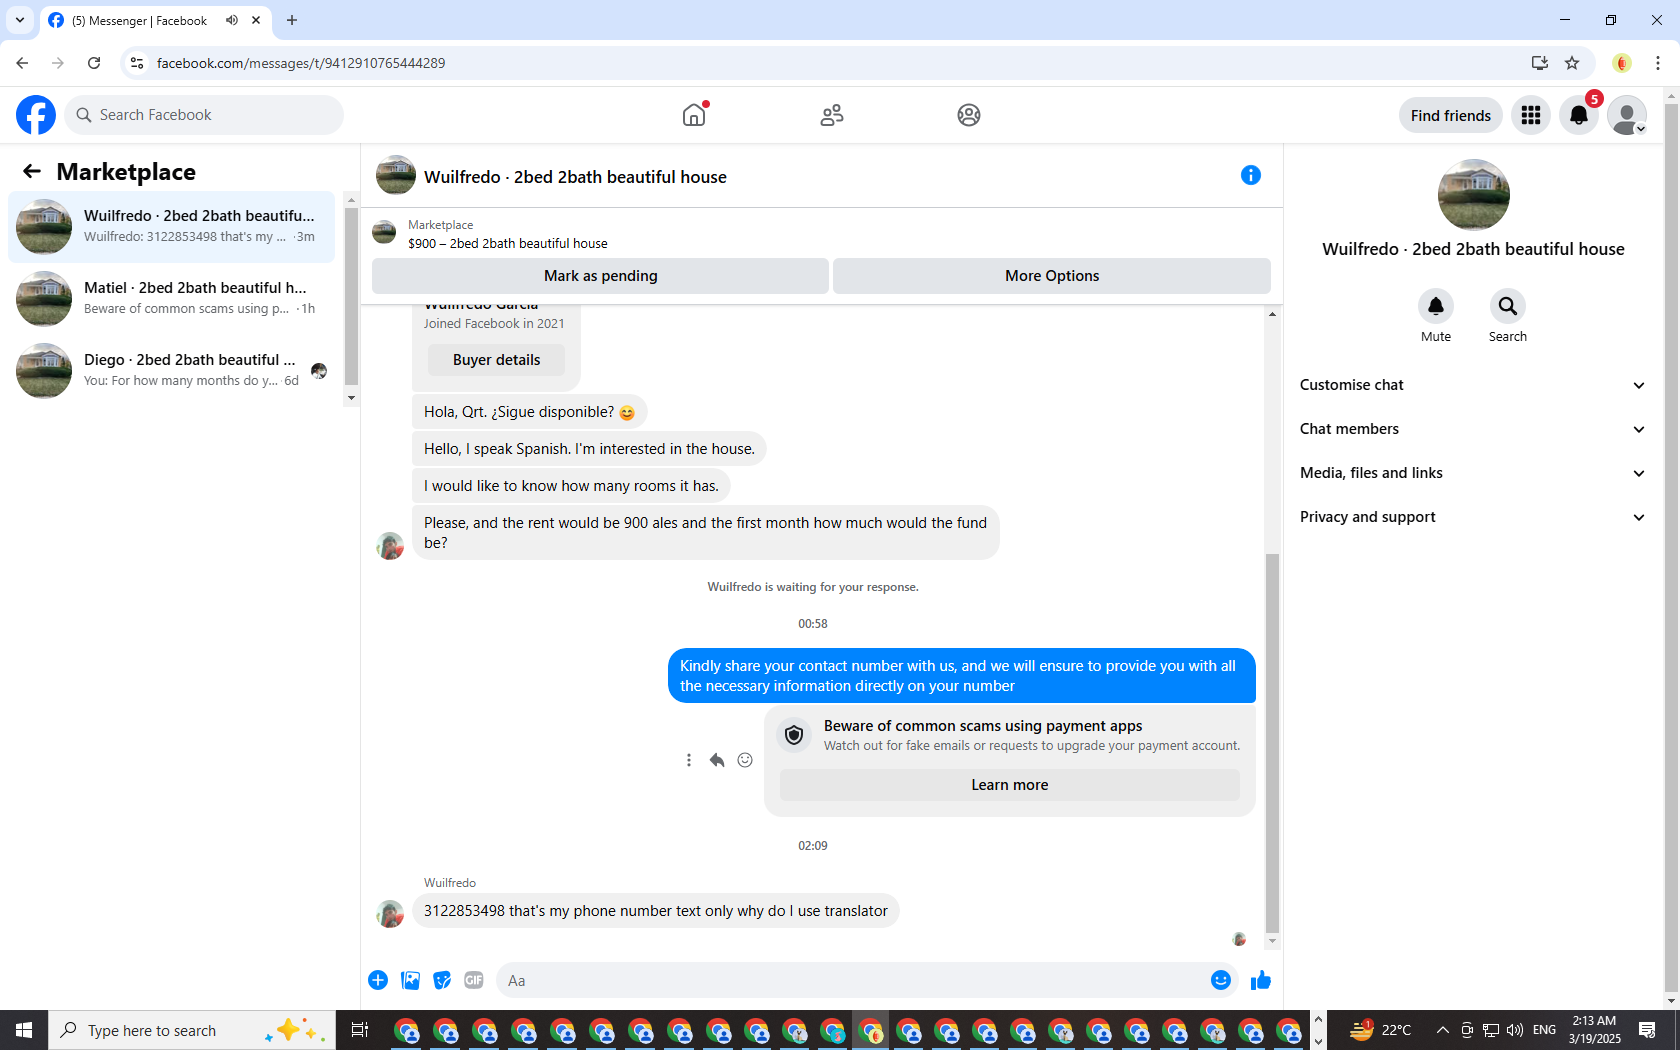Open the Wuilfredo conversation in the list
This screenshot has height=1050, width=1680.
point(172,227)
